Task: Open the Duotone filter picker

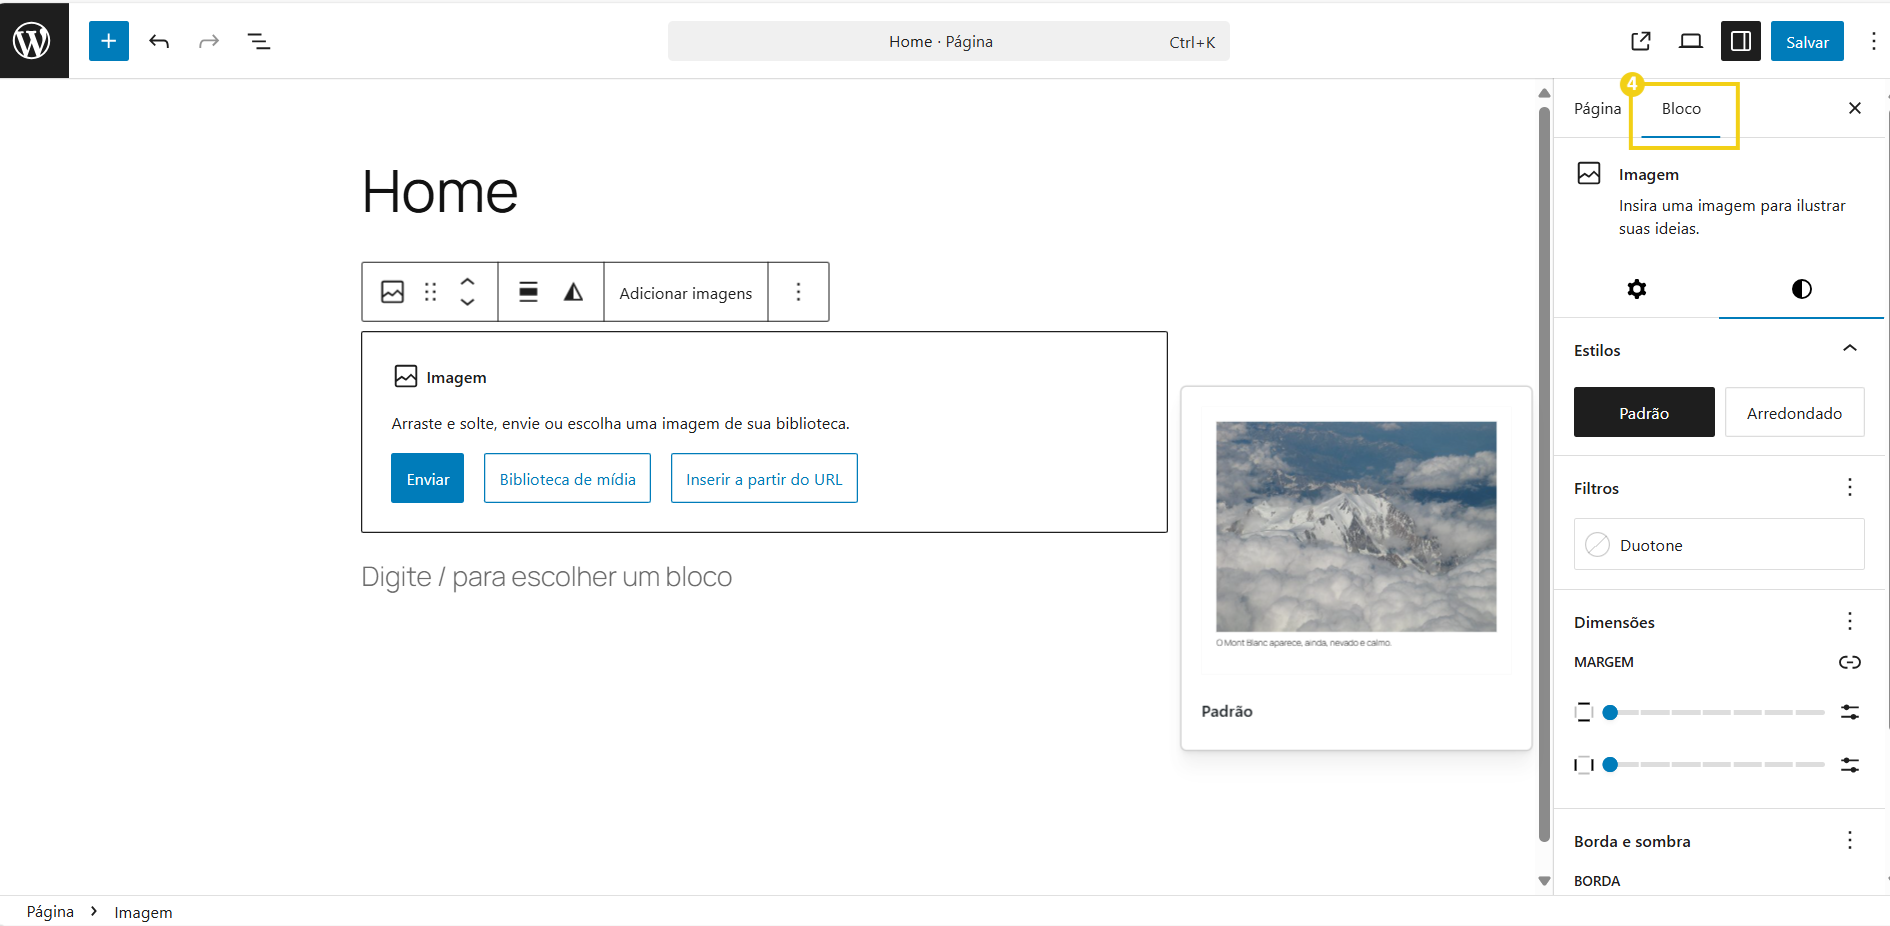Action: 1719,544
